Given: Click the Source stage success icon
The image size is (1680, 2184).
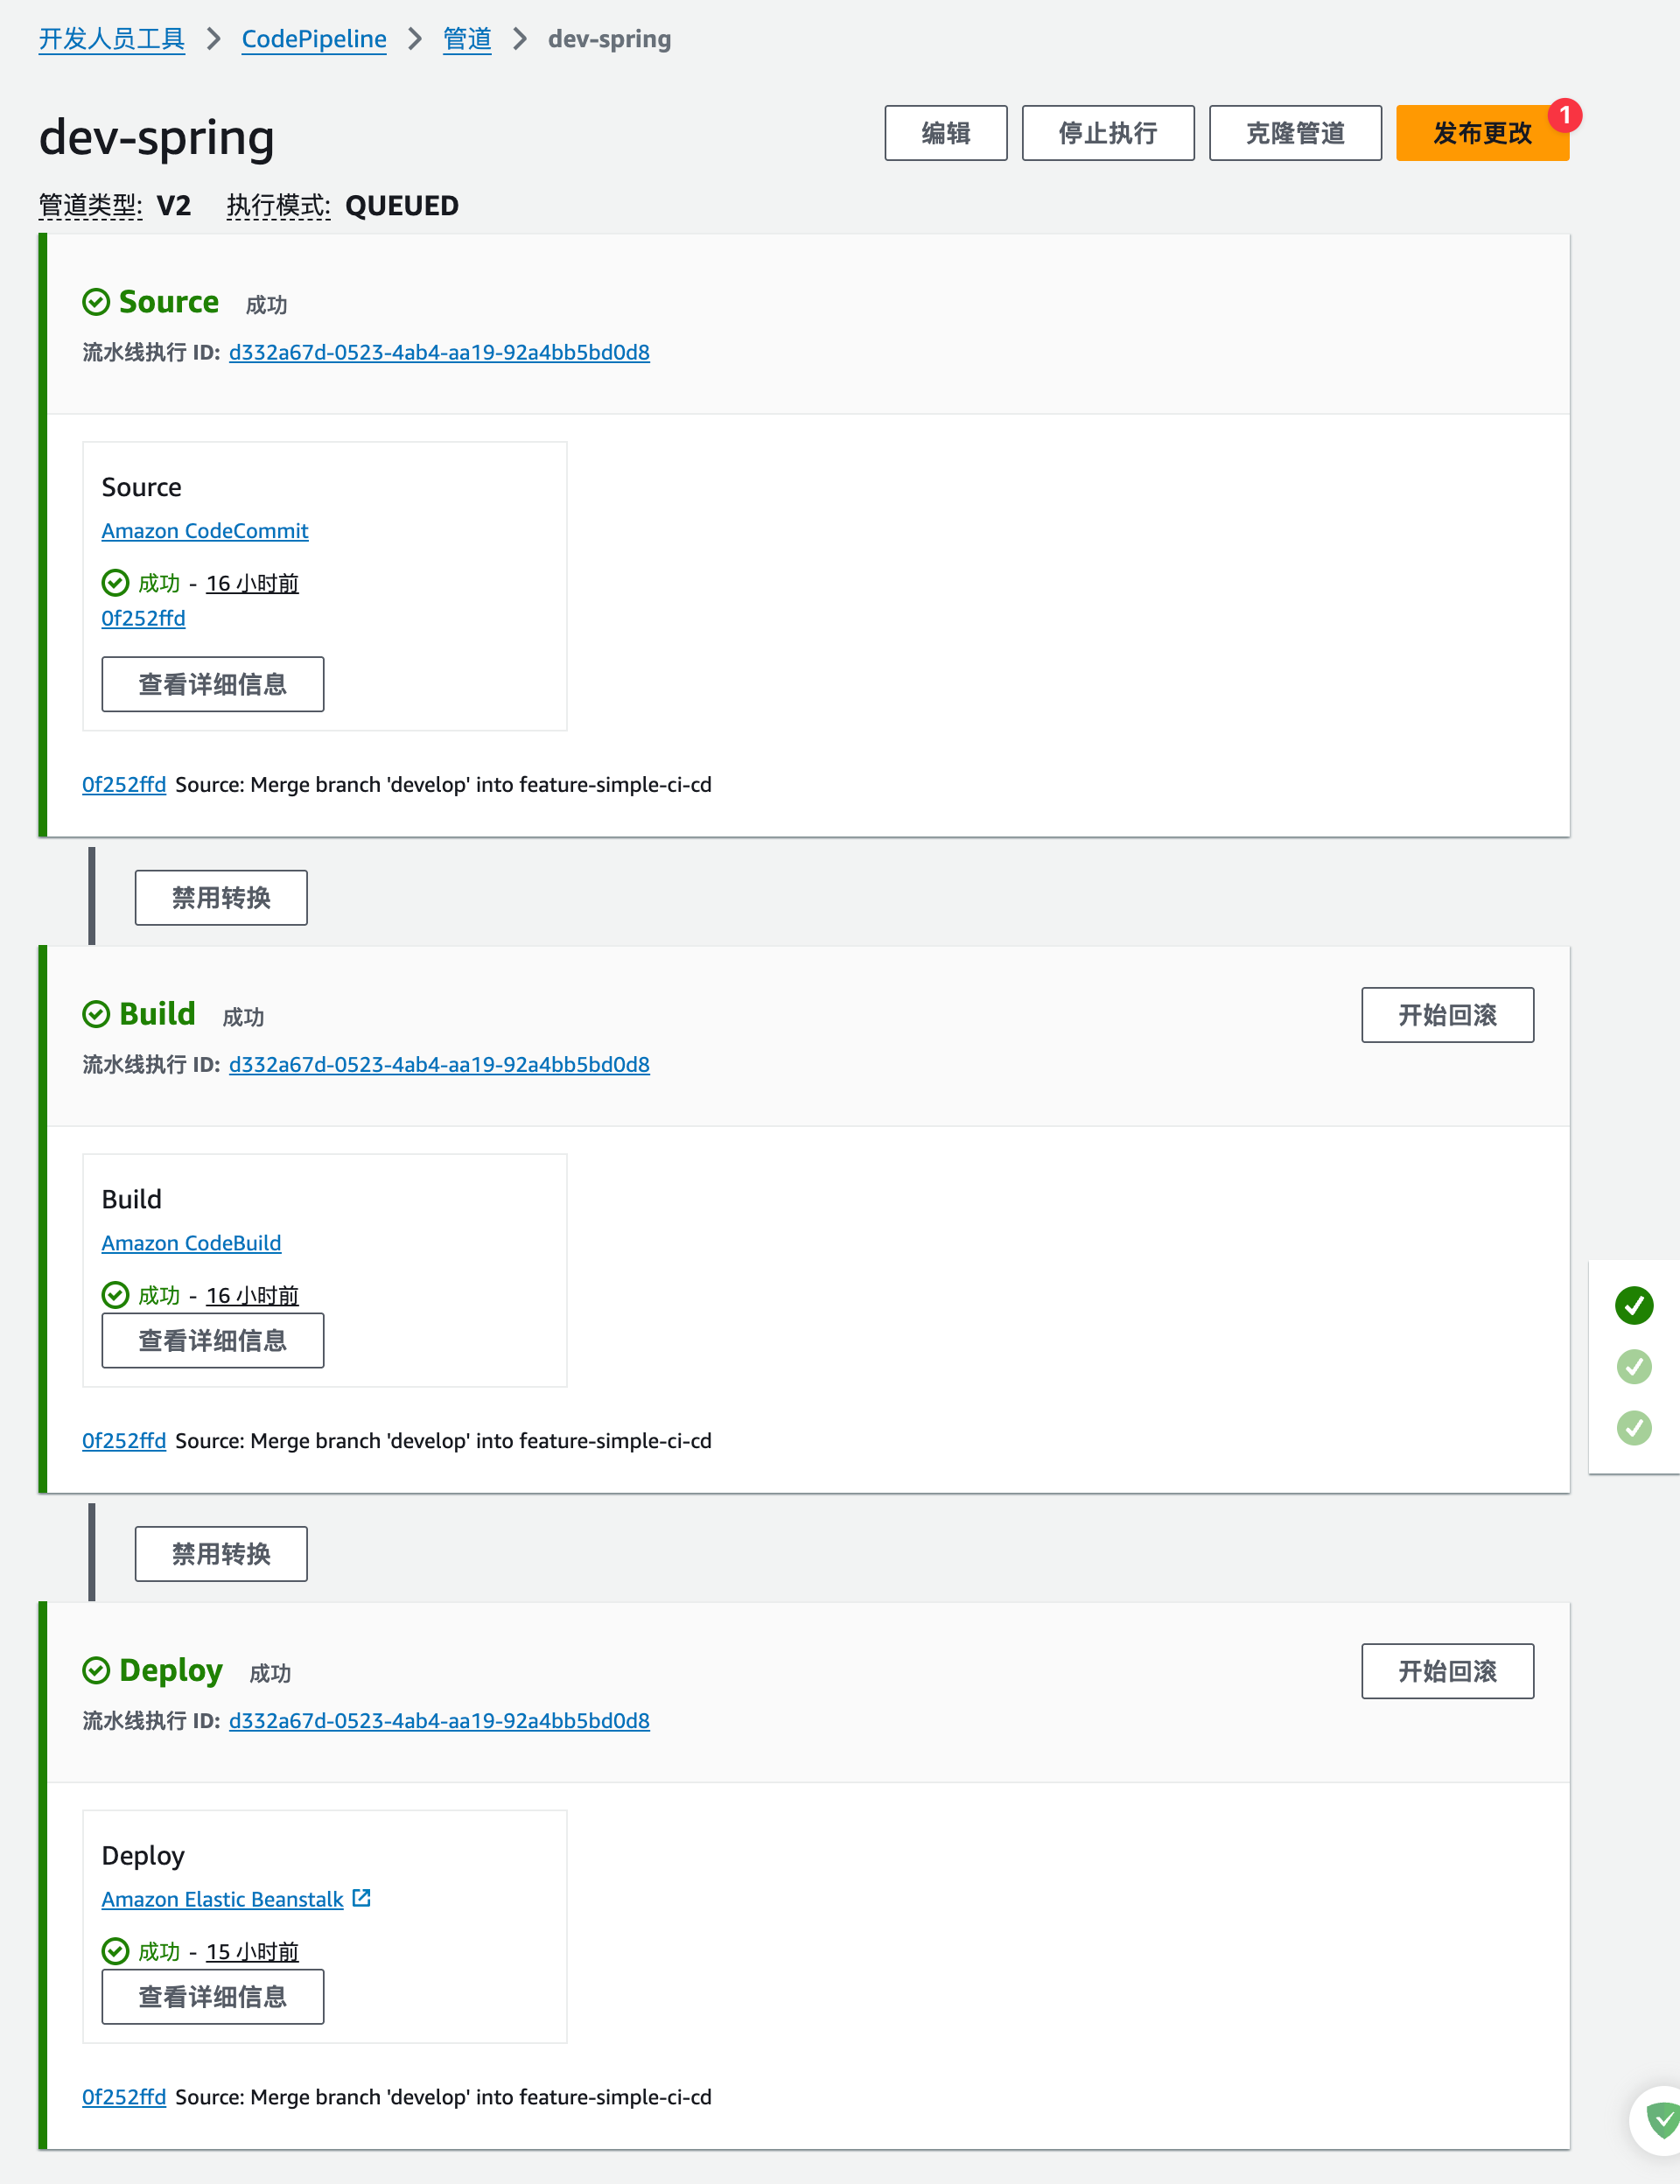Looking at the screenshot, I should 96,302.
